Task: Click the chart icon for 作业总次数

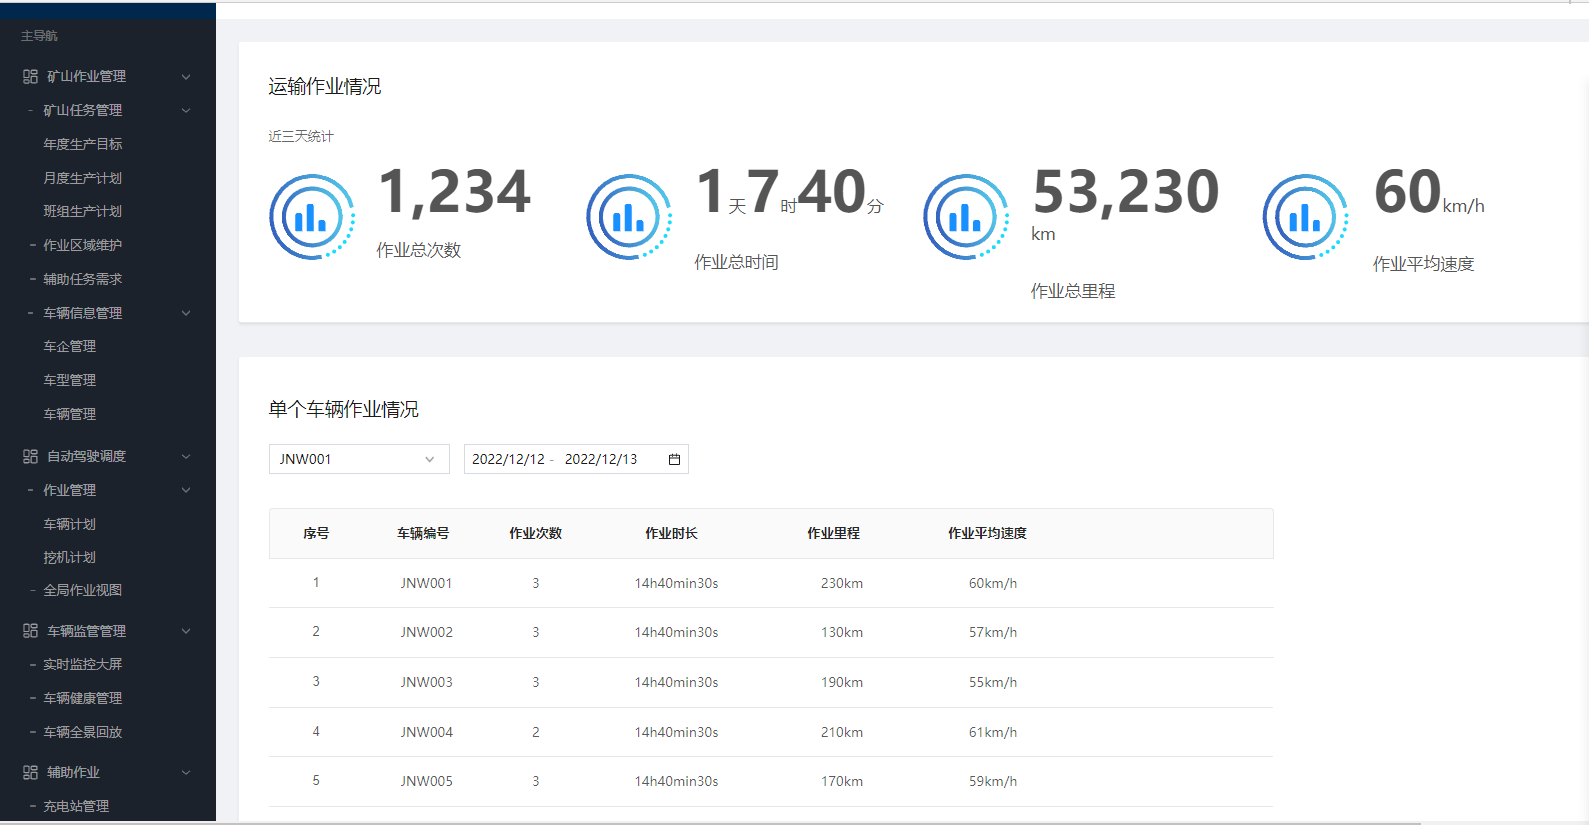Action: point(312,217)
